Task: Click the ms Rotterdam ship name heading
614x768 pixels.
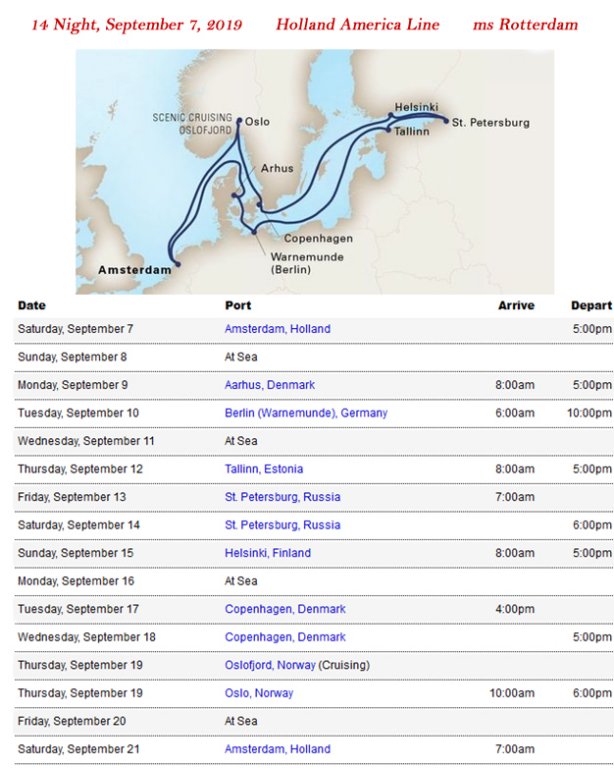Action: pyautogui.click(x=525, y=24)
